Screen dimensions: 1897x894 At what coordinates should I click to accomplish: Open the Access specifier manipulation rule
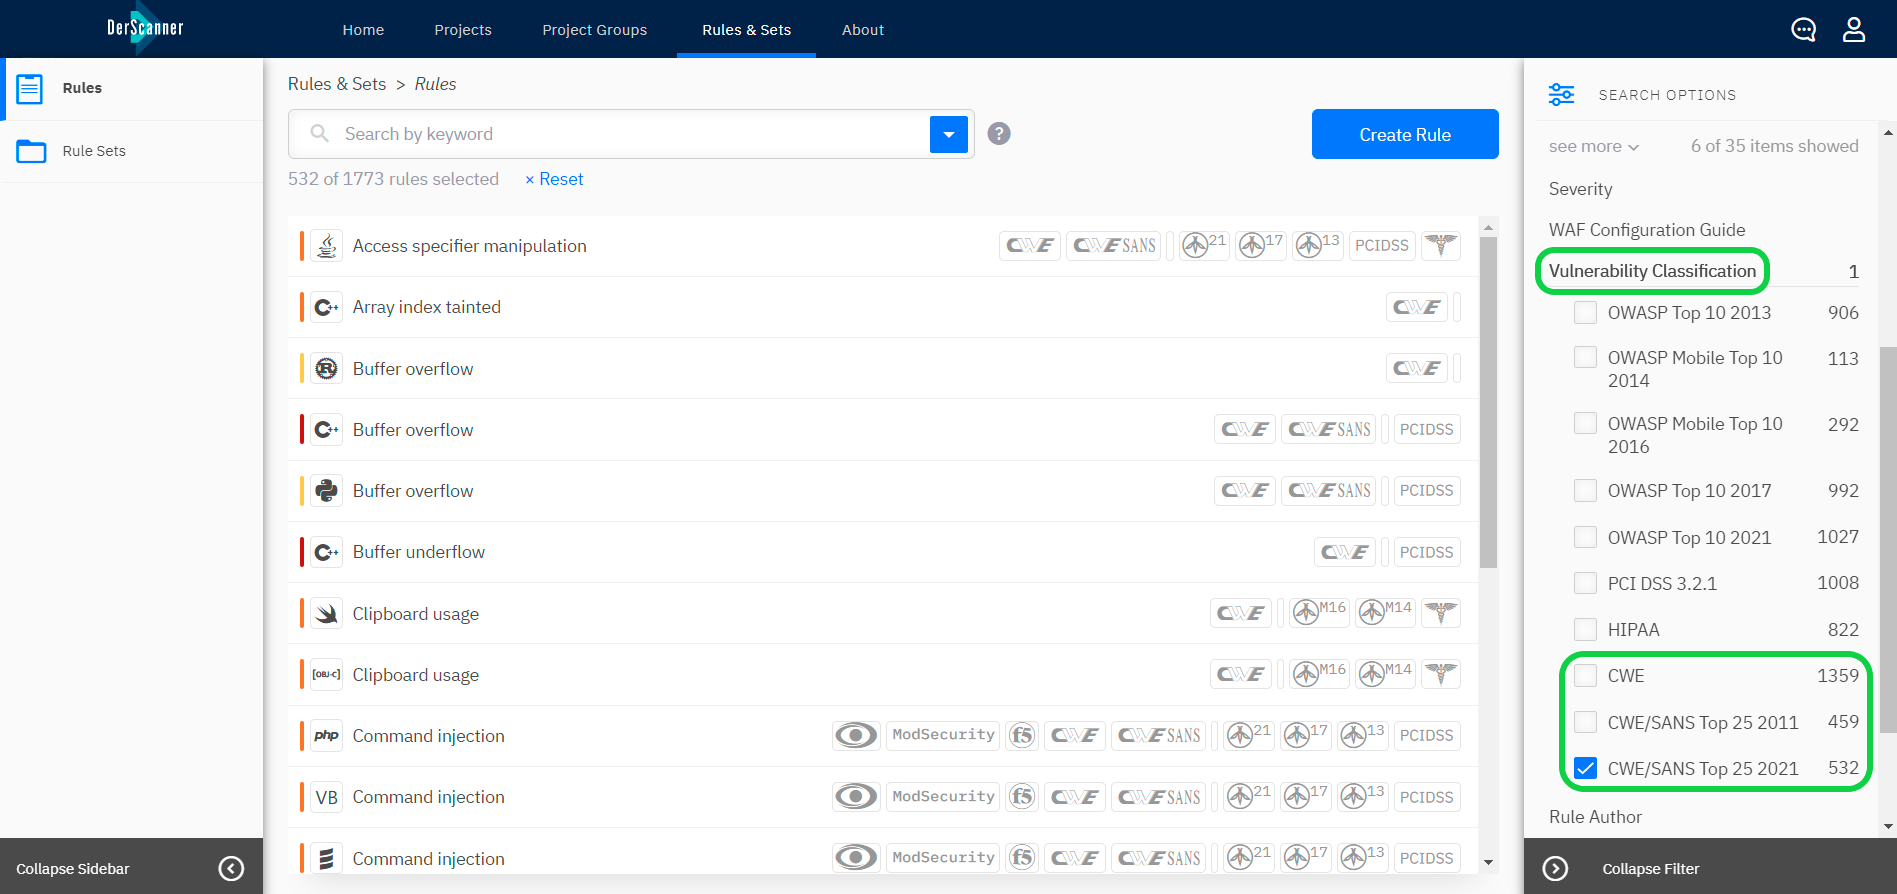[x=469, y=246]
